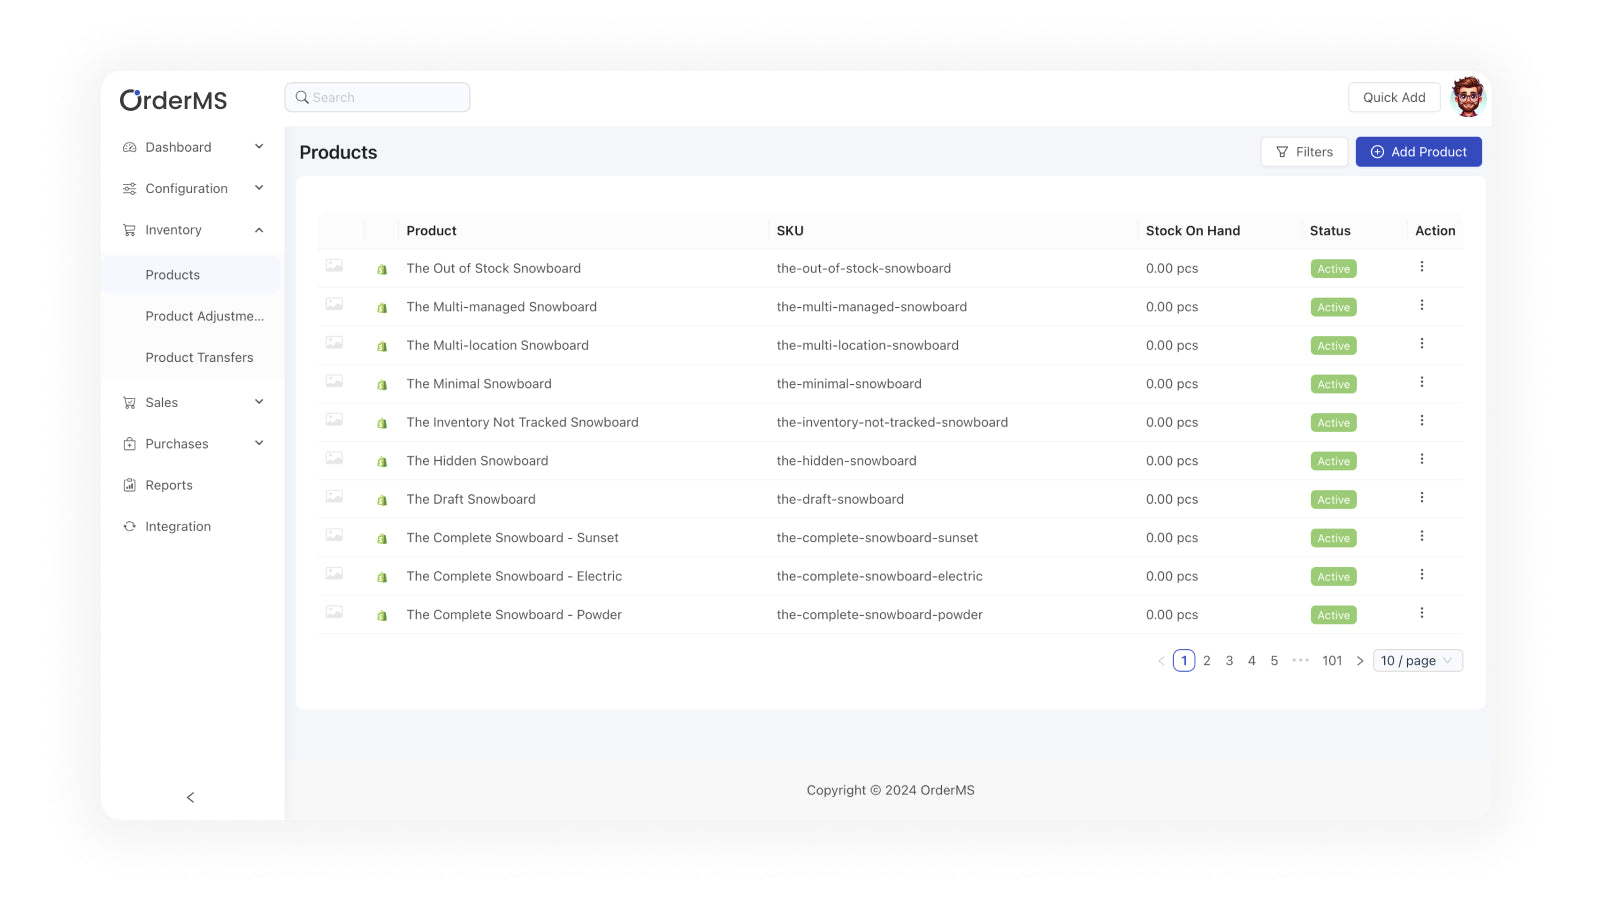This screenshot has height=900, width=1600.
Task: Select the Reports icon in the sidebar
Action: click(129, 485)
